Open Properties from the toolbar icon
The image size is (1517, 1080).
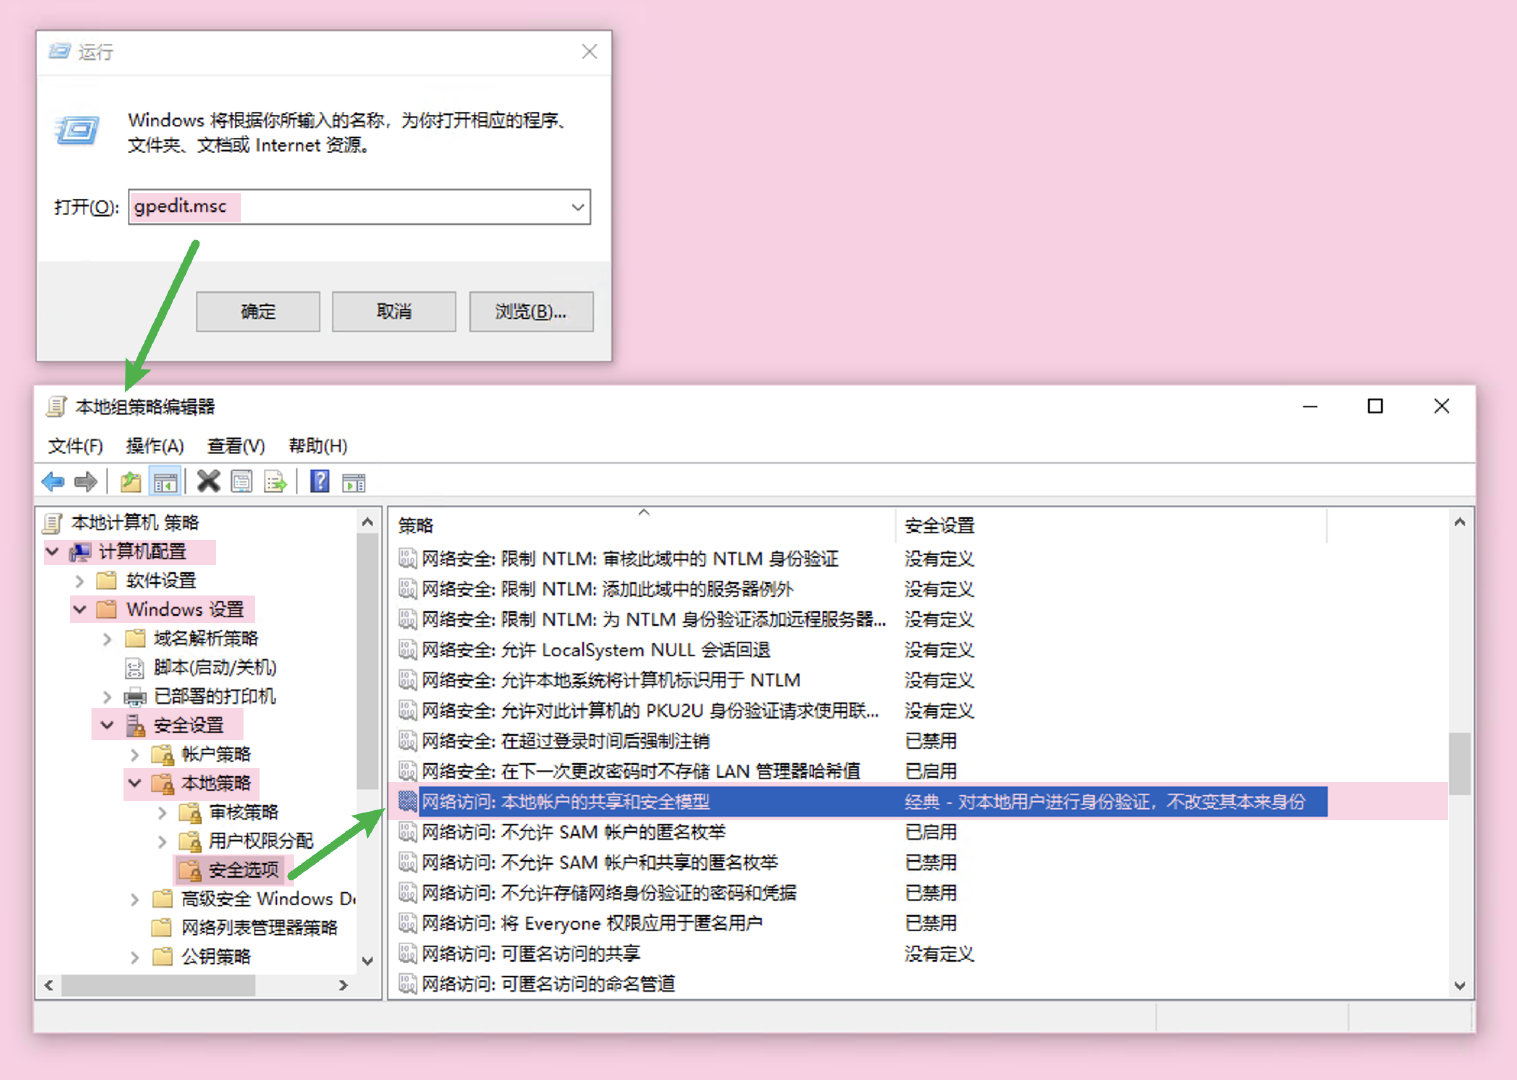click(x=241, y=482)
